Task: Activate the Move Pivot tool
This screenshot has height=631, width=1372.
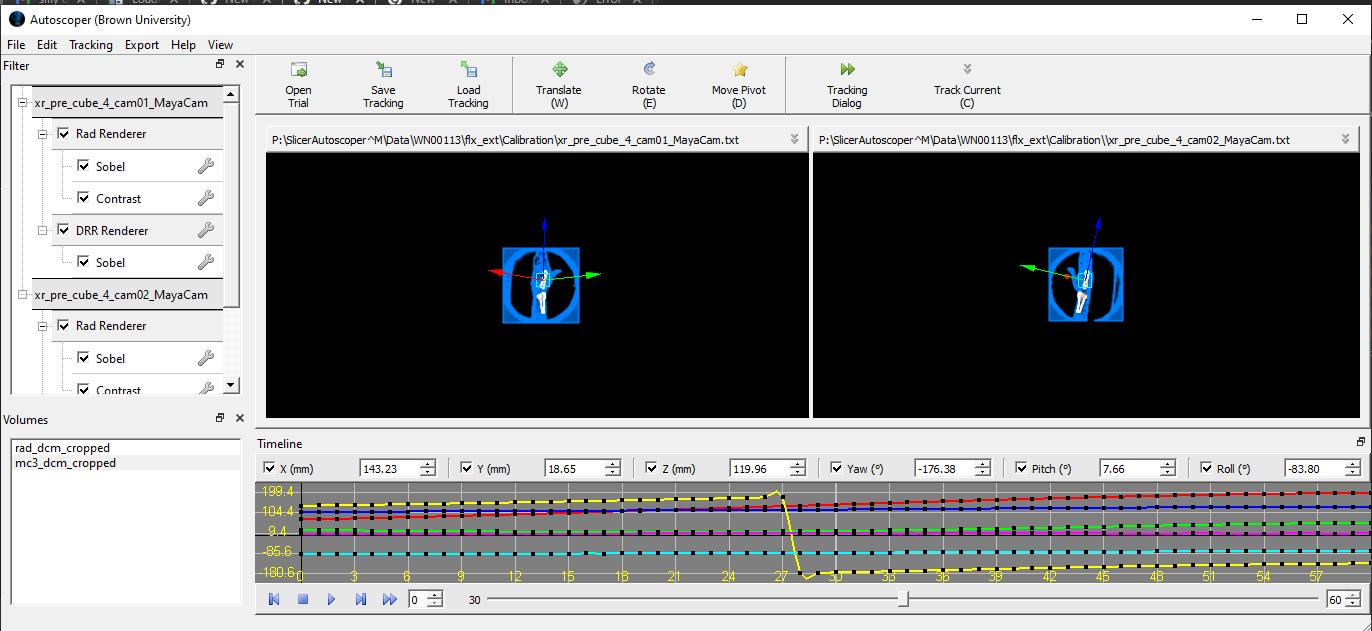Action: (738, 84)
